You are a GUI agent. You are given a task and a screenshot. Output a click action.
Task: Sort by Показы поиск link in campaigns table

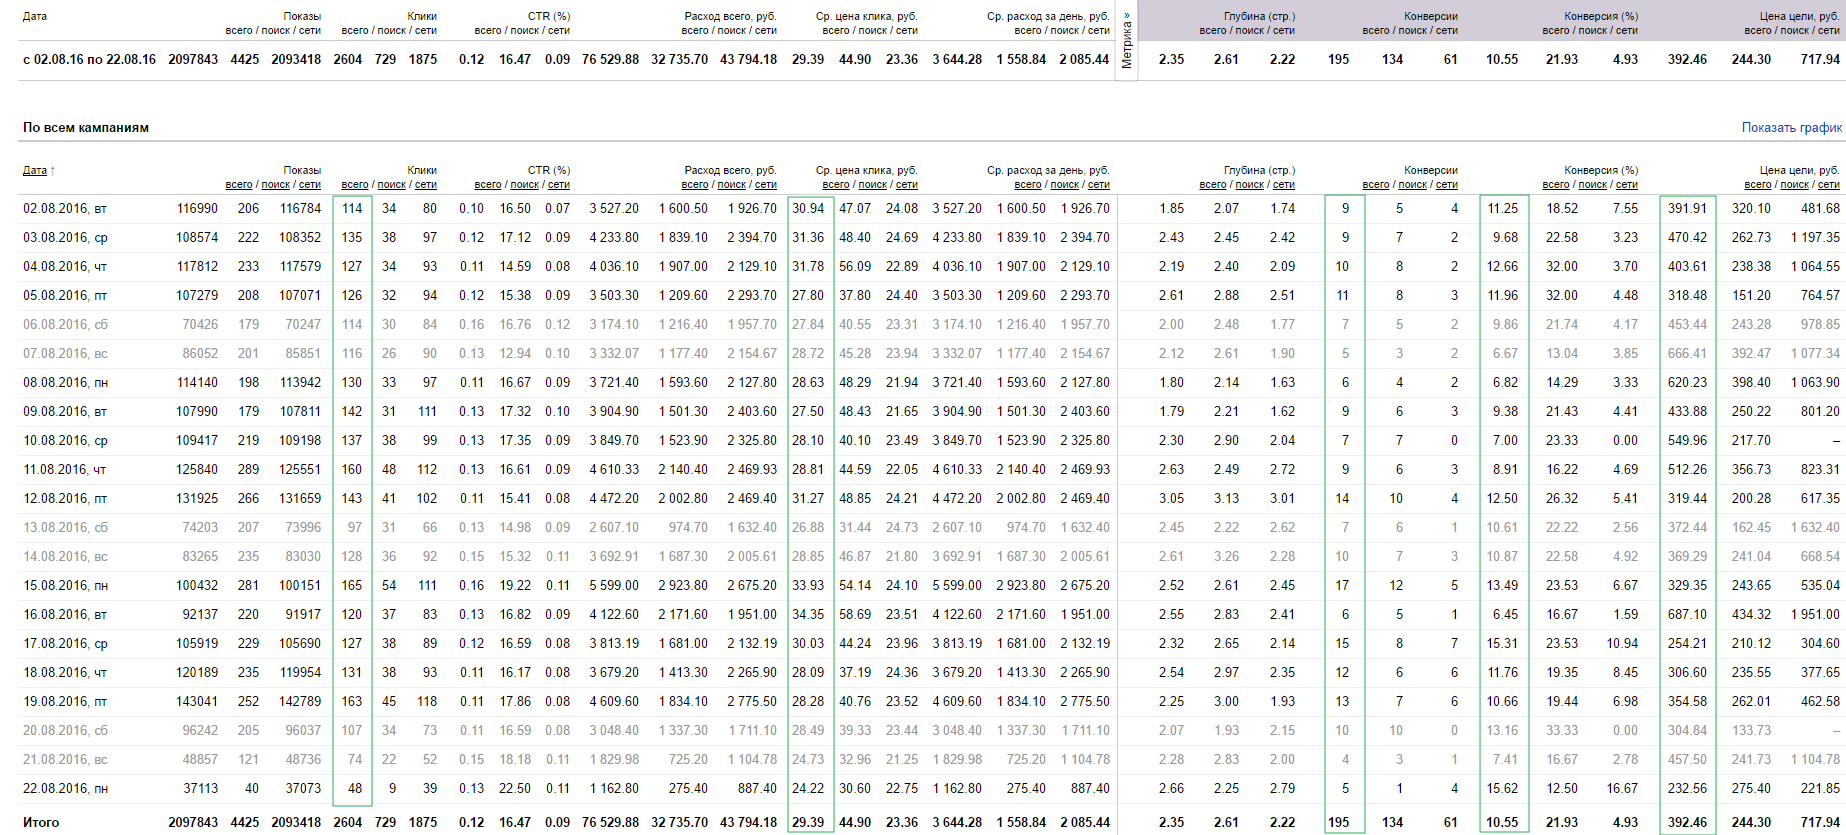(276, 185)
